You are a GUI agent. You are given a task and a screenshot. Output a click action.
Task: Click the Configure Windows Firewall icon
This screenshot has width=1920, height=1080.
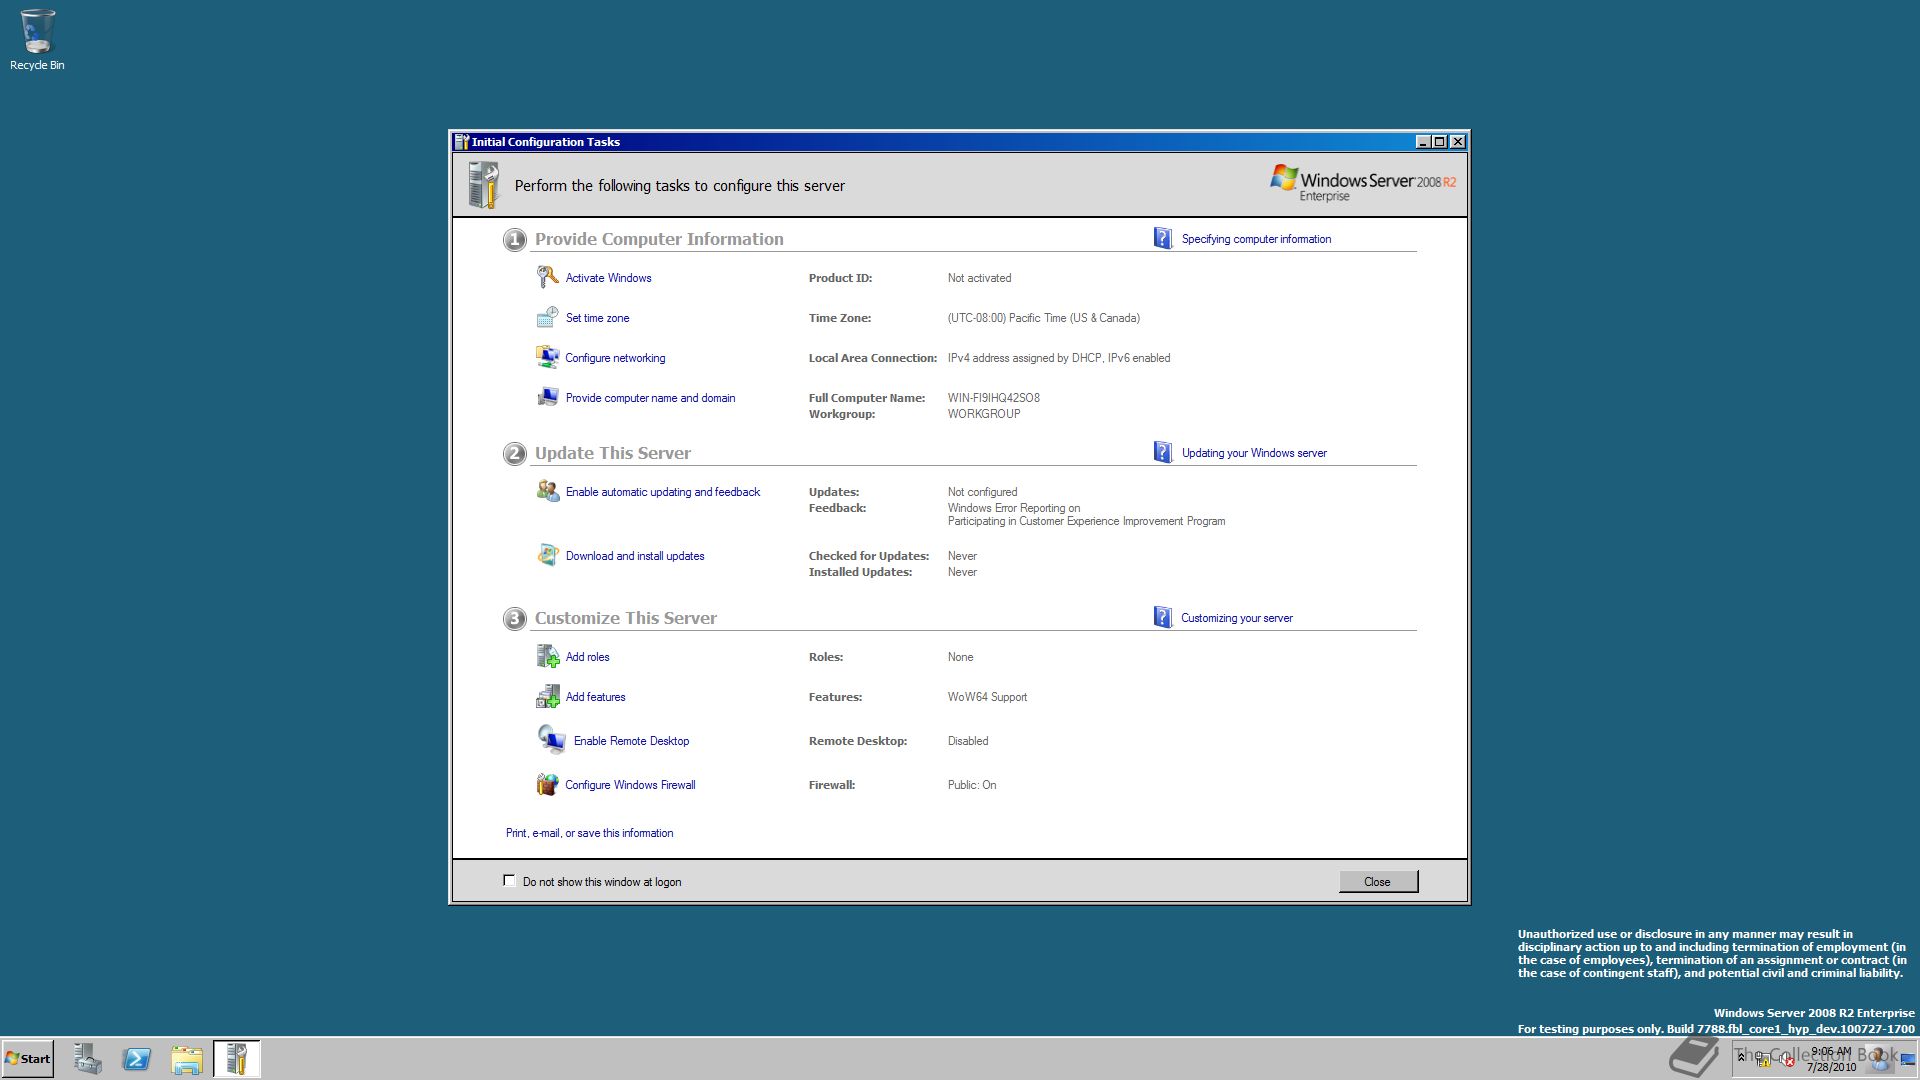pyautogui.click(x=547, y=784)
